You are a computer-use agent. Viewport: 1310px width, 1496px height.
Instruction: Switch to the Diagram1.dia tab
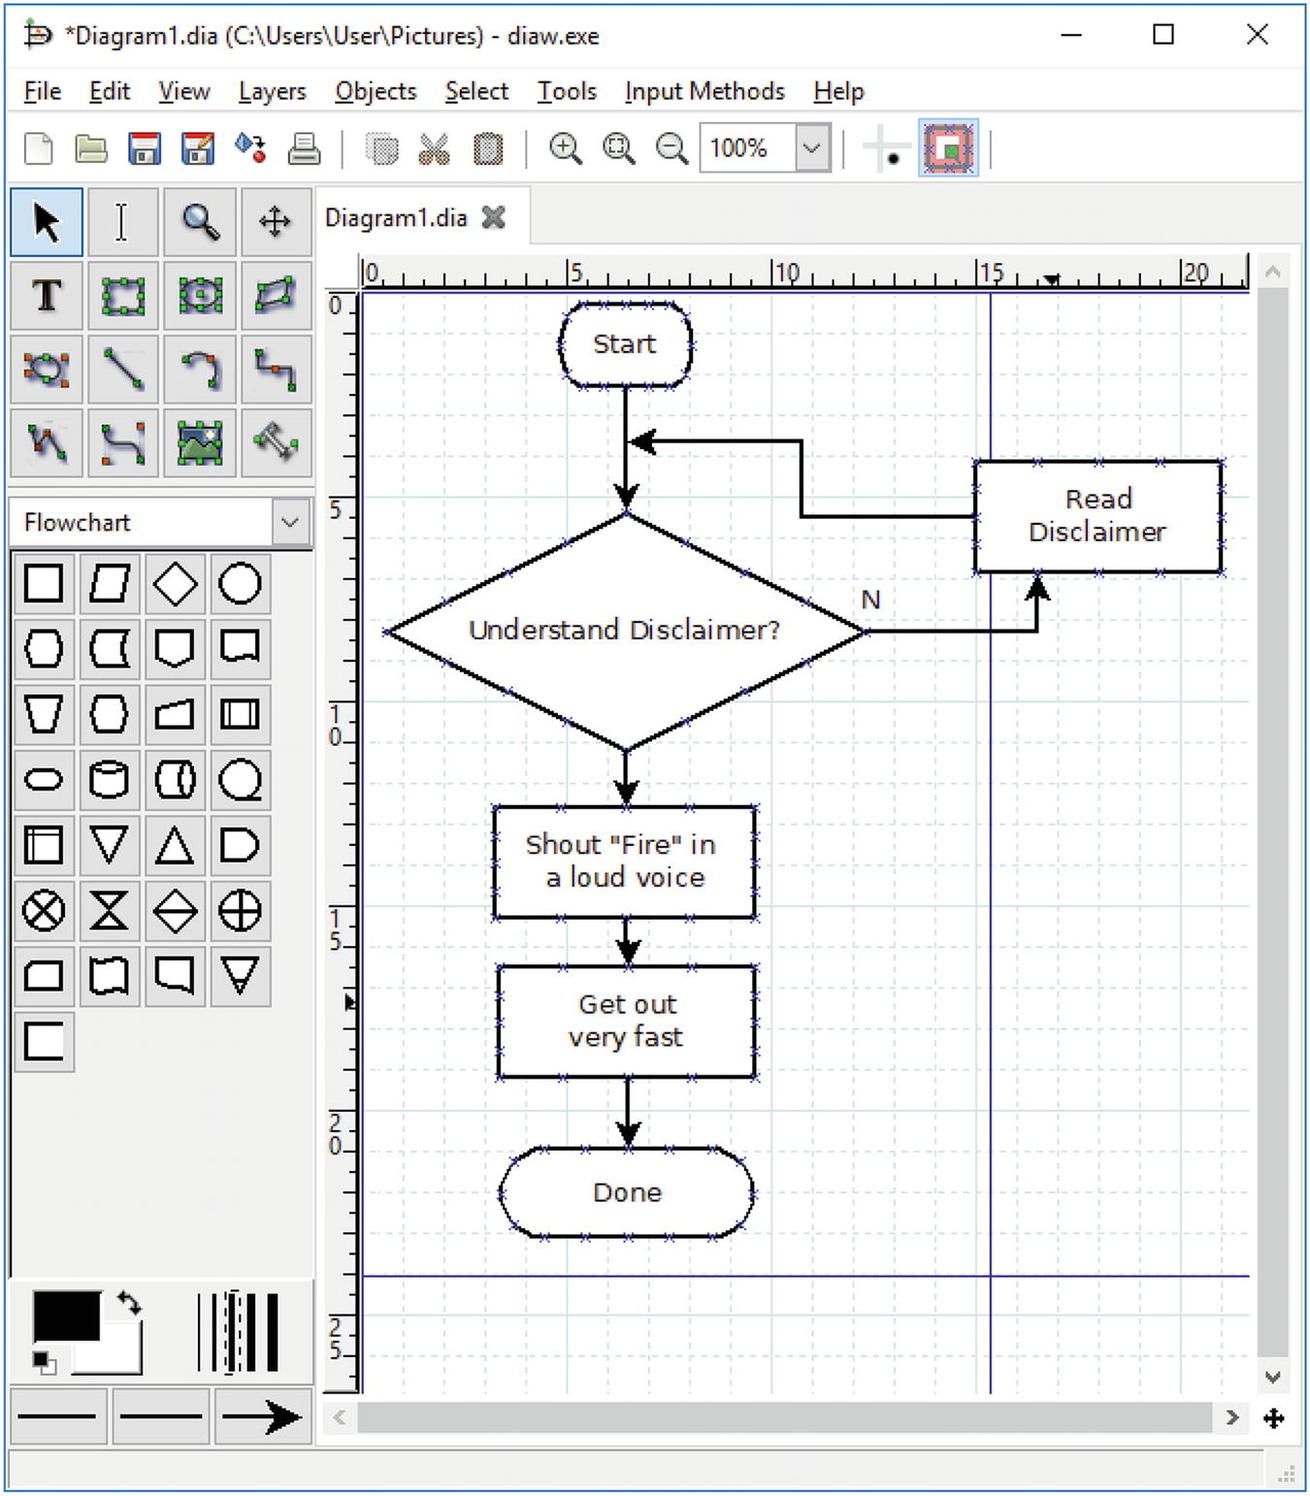[x=396, y=218]
